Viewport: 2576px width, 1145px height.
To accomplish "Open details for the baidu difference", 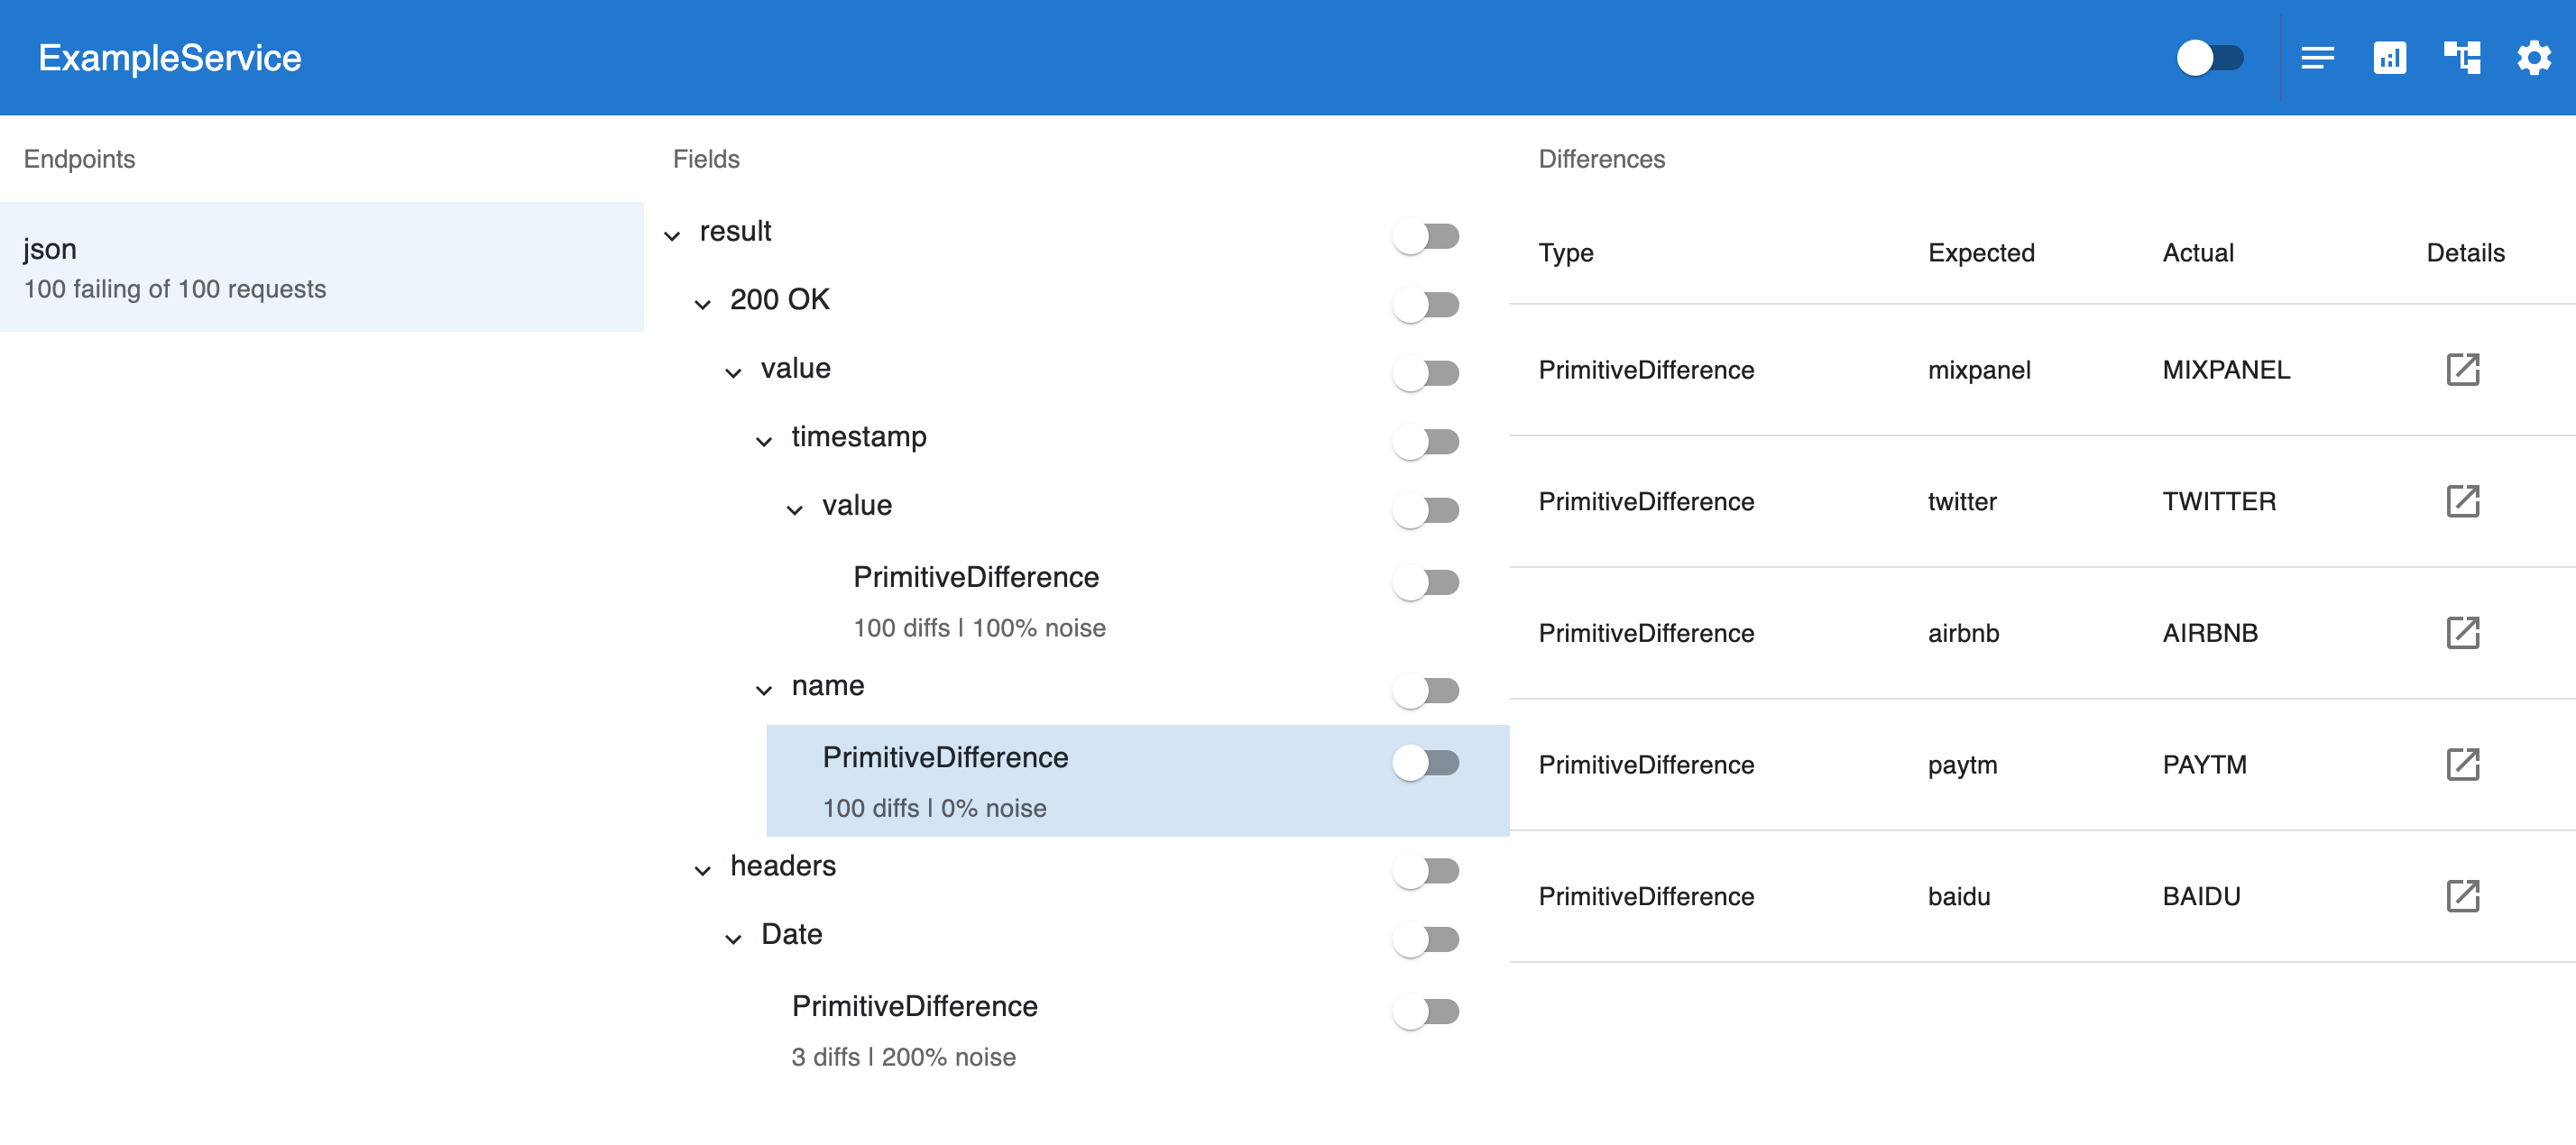I will 2463,896.
